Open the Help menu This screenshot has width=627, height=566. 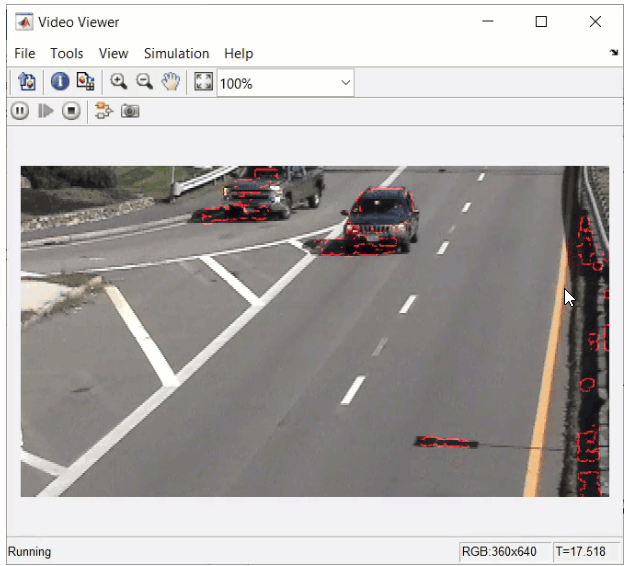point(238,54)
